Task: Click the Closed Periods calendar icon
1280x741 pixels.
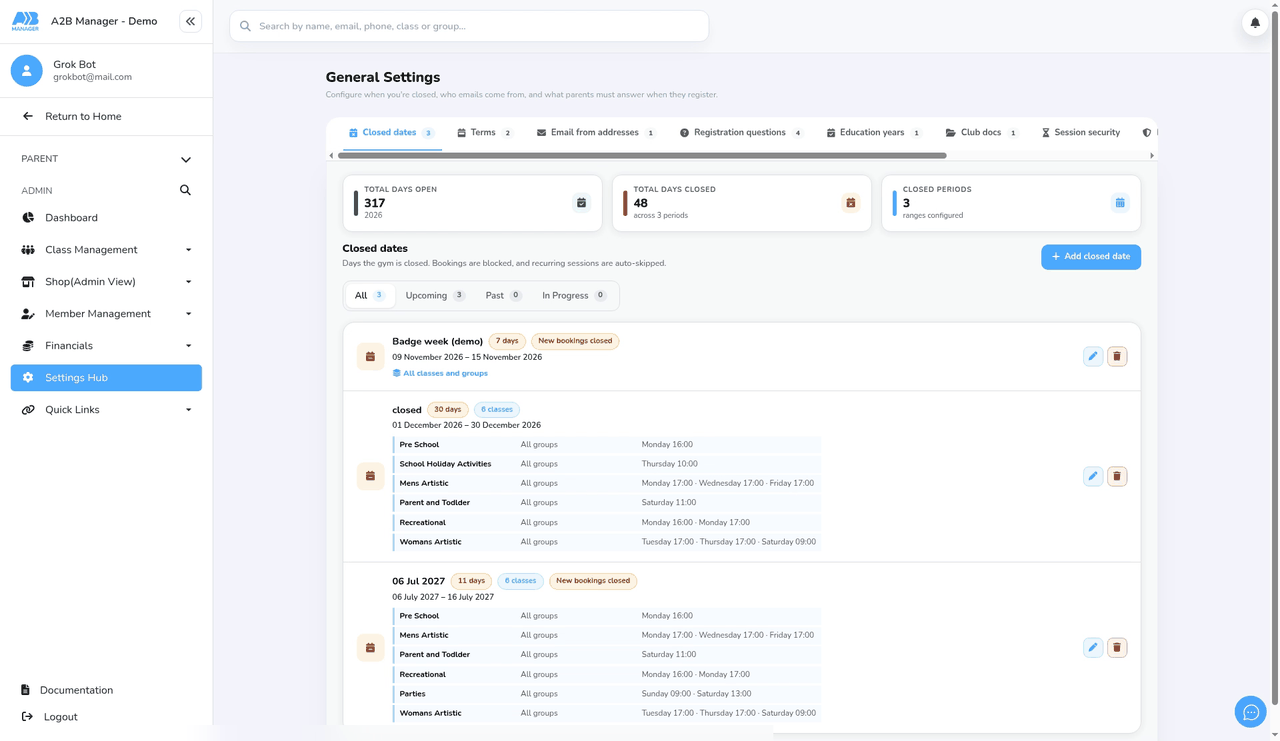Action: pyautogui.click(x=1120, y=203)
